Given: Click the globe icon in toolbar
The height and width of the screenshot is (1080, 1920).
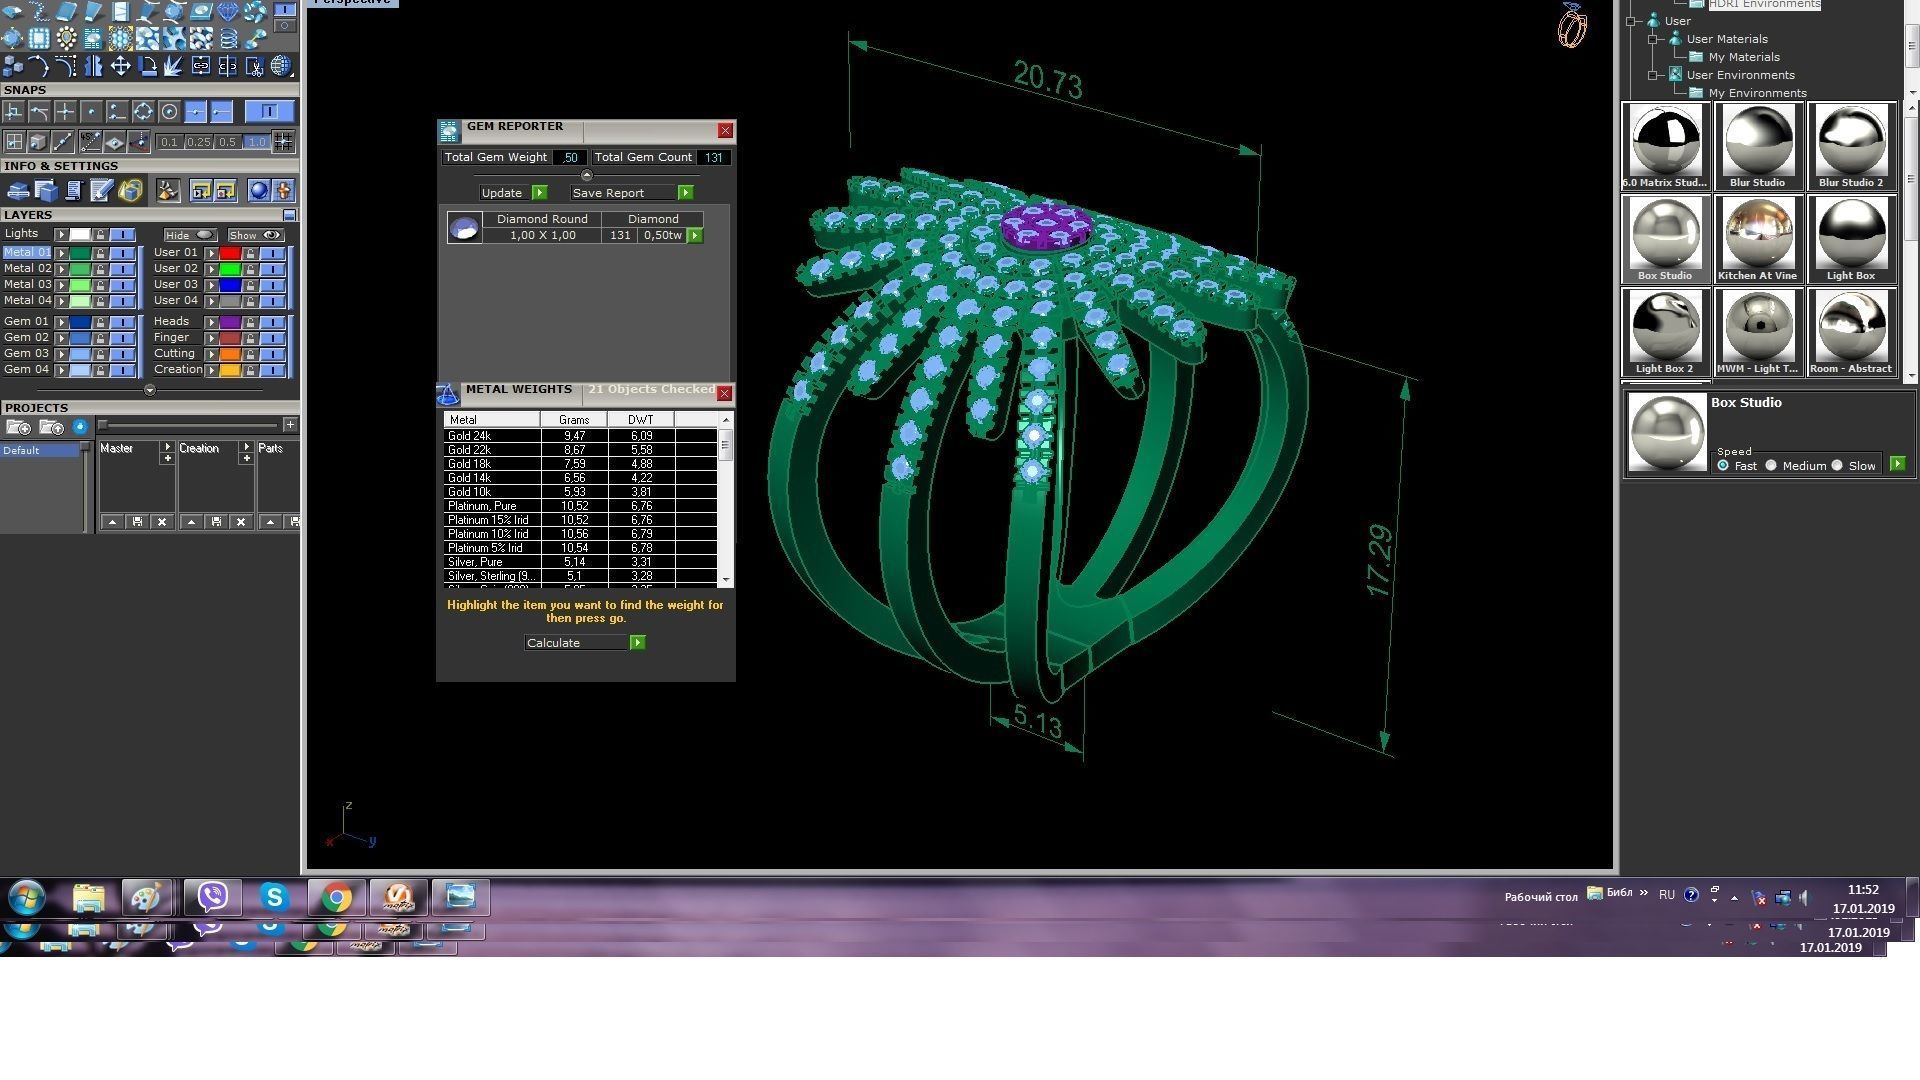Looking at the screenshot, I should (x=282, y=66).
